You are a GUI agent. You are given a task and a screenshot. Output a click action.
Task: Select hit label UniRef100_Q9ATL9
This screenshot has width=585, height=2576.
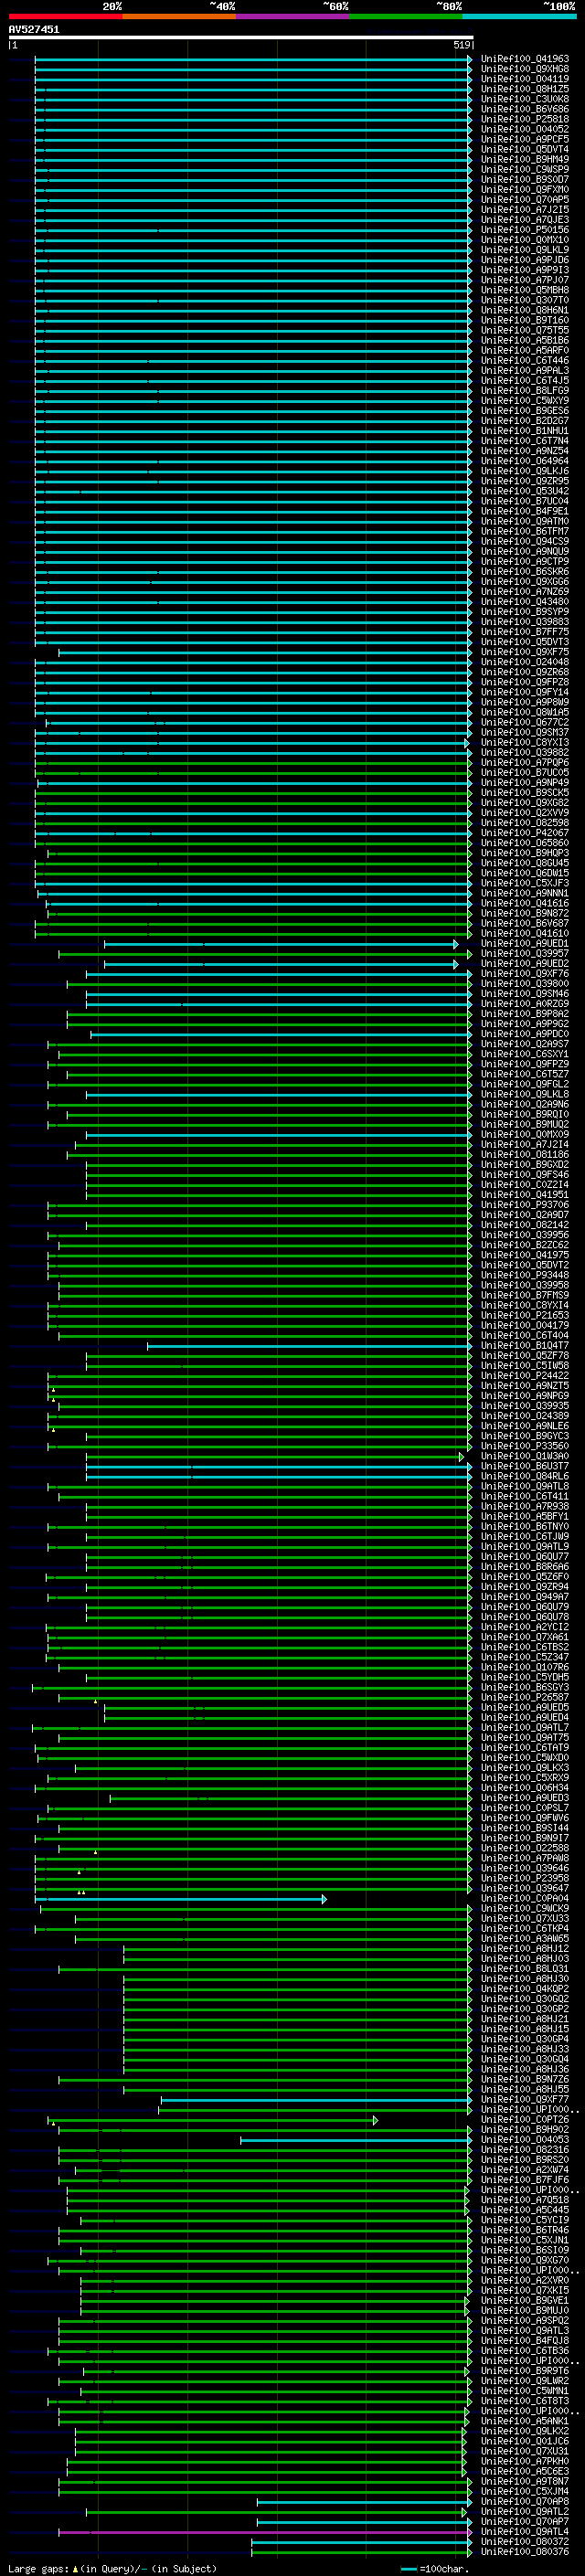[524, 1546]
